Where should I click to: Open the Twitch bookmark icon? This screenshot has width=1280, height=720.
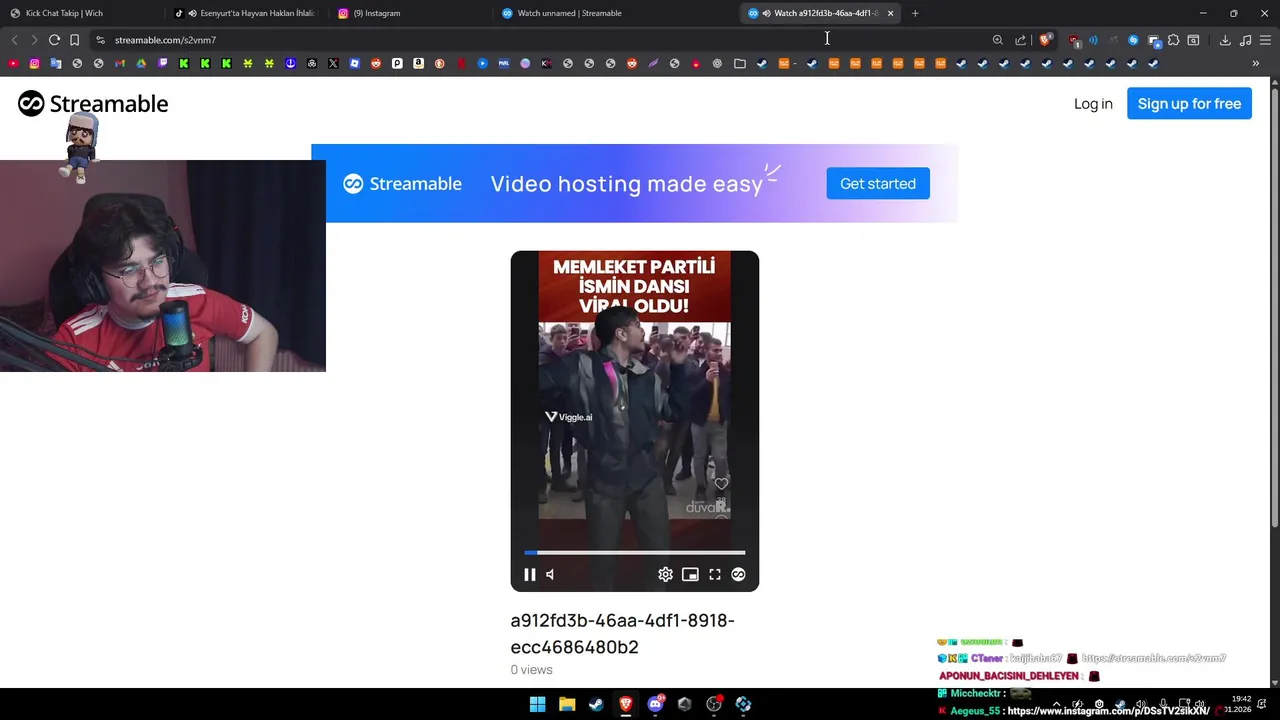pyautogui.click(x=162, y=63)
